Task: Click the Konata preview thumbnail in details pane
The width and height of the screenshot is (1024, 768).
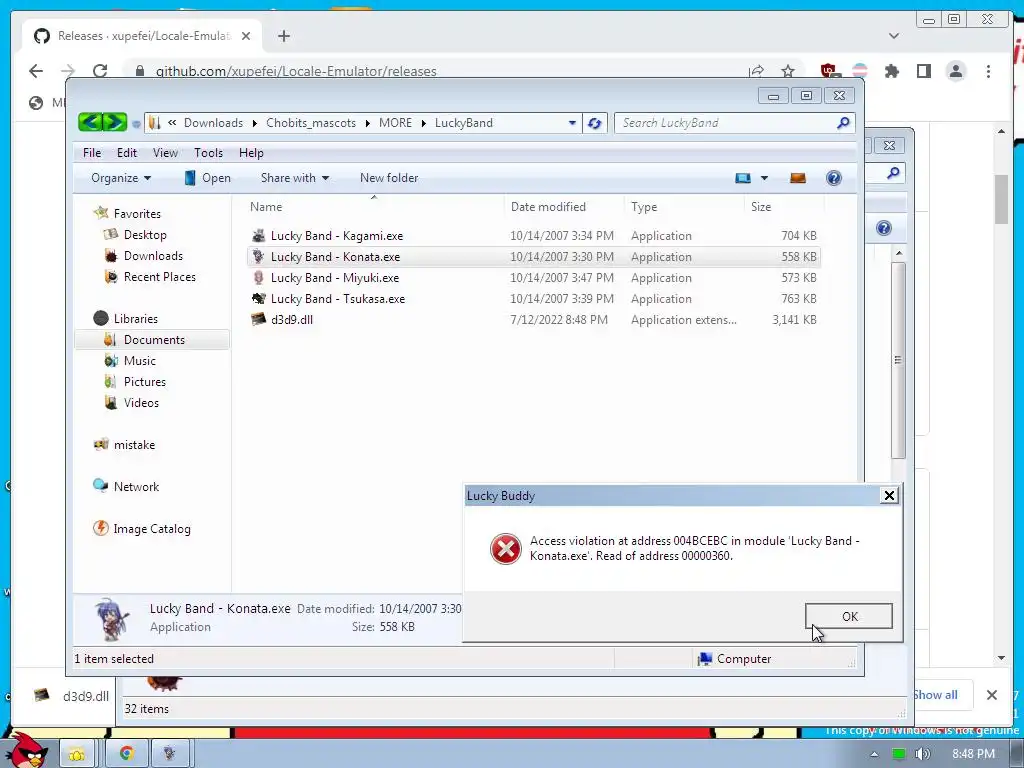Action: [112, 618]
